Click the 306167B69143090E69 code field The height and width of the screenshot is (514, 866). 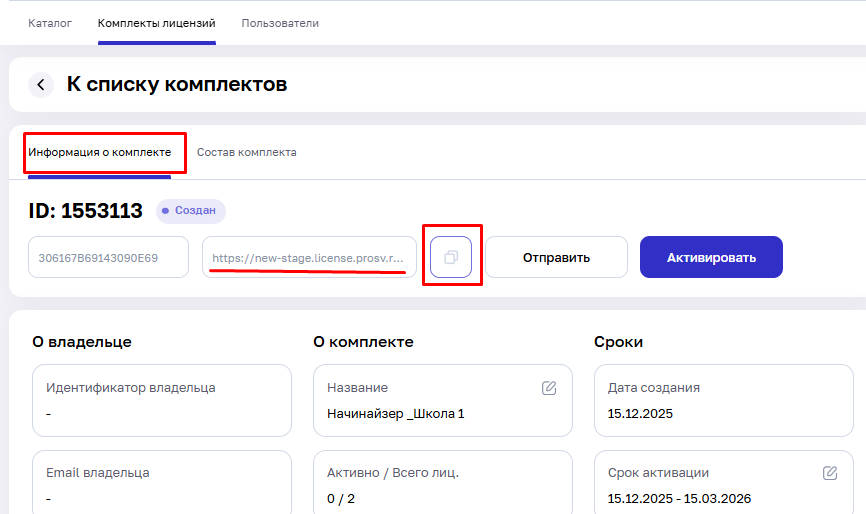point(108,257)
